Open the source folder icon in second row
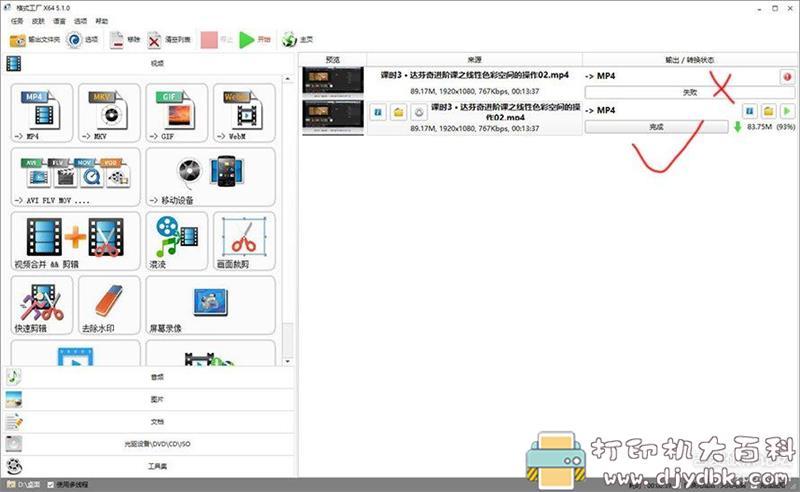This screenshot has height=492, width=800. click(398, 112)
